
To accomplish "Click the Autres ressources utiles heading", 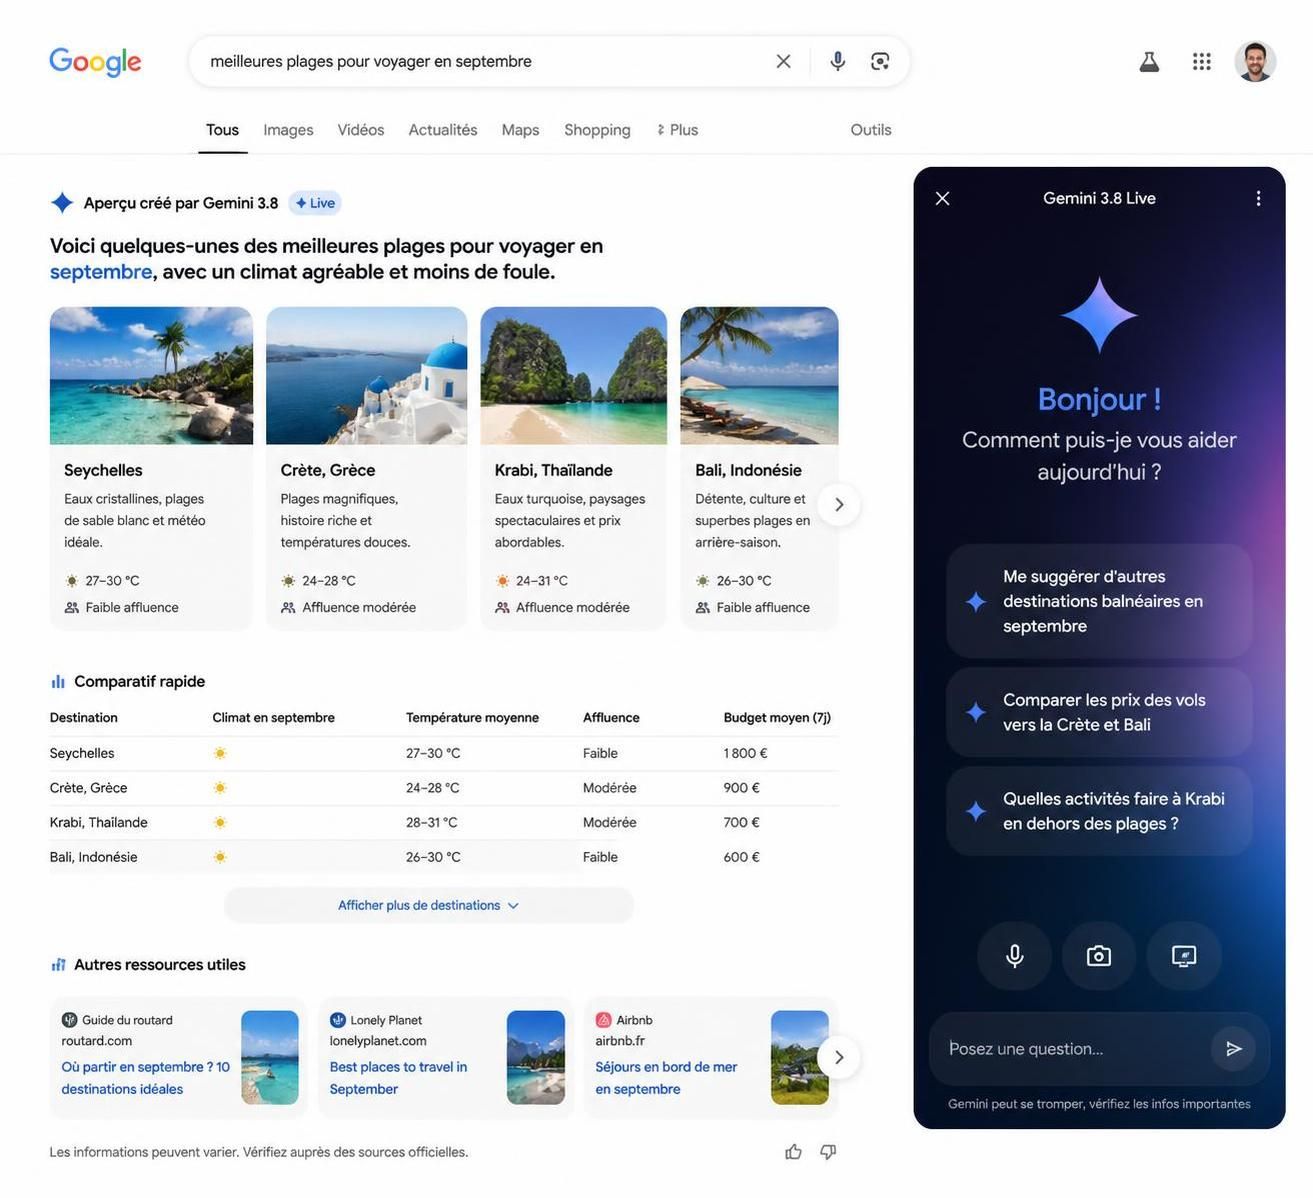I will pos(159,965).
